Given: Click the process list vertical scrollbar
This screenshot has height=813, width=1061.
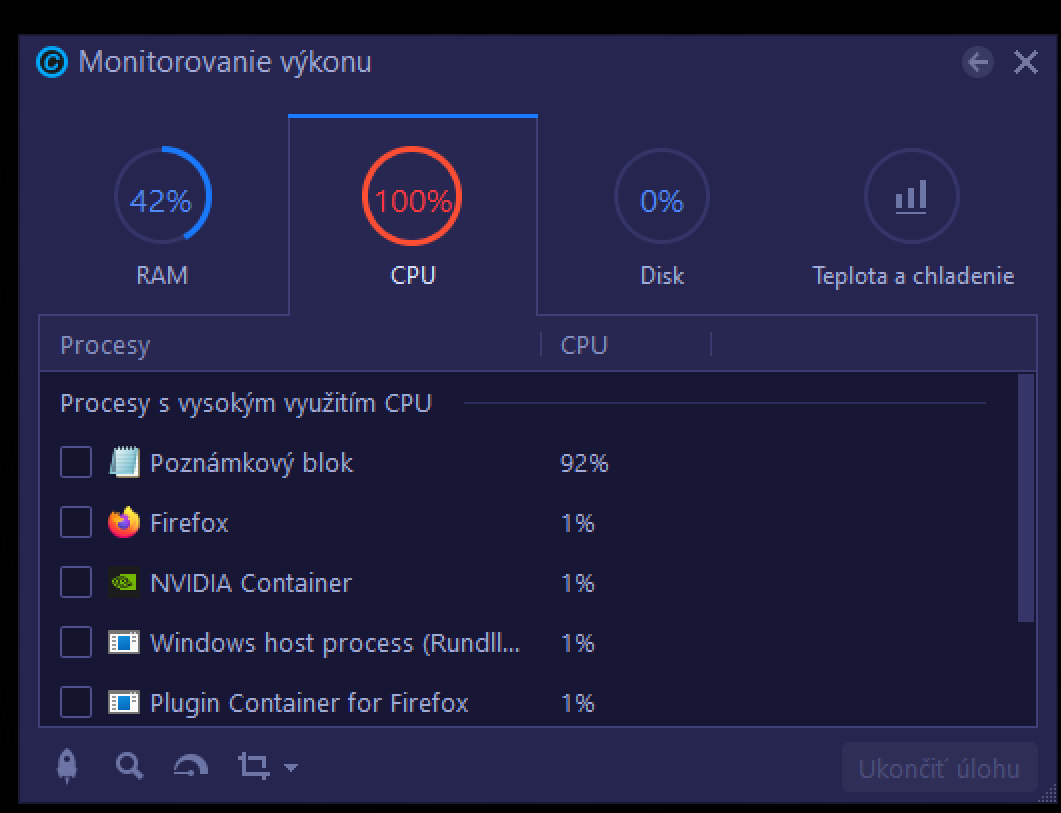Looking at the screenshot, I should (x=1025, y=498).
